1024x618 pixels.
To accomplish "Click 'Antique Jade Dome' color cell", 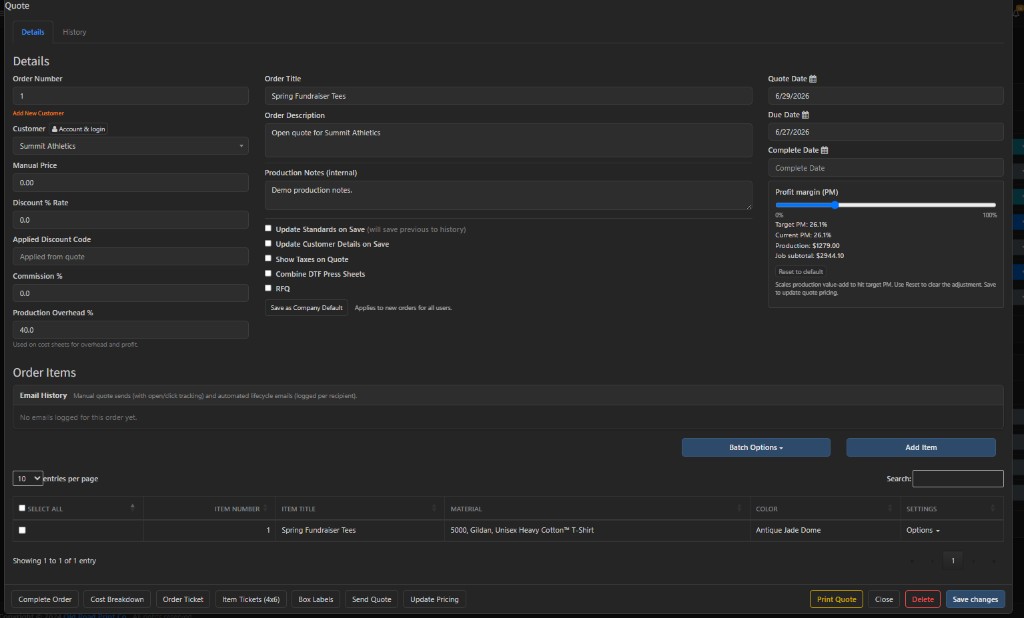I will pos(825,530).
